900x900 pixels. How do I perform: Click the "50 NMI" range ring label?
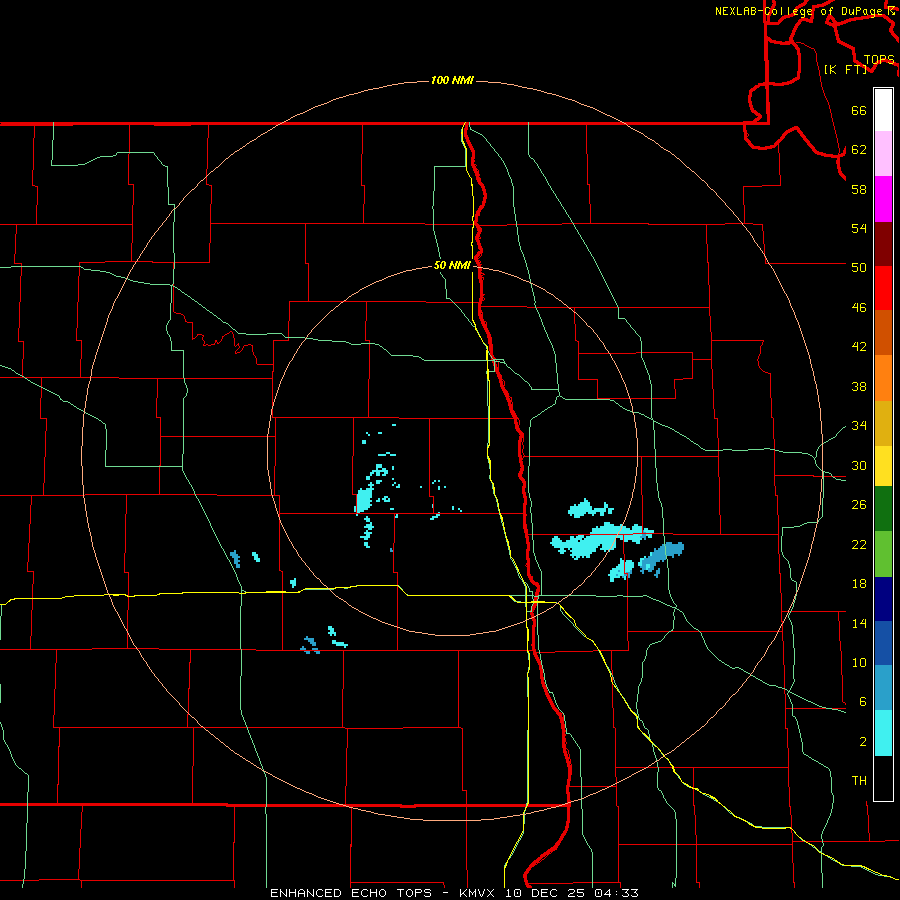point(452,265)
